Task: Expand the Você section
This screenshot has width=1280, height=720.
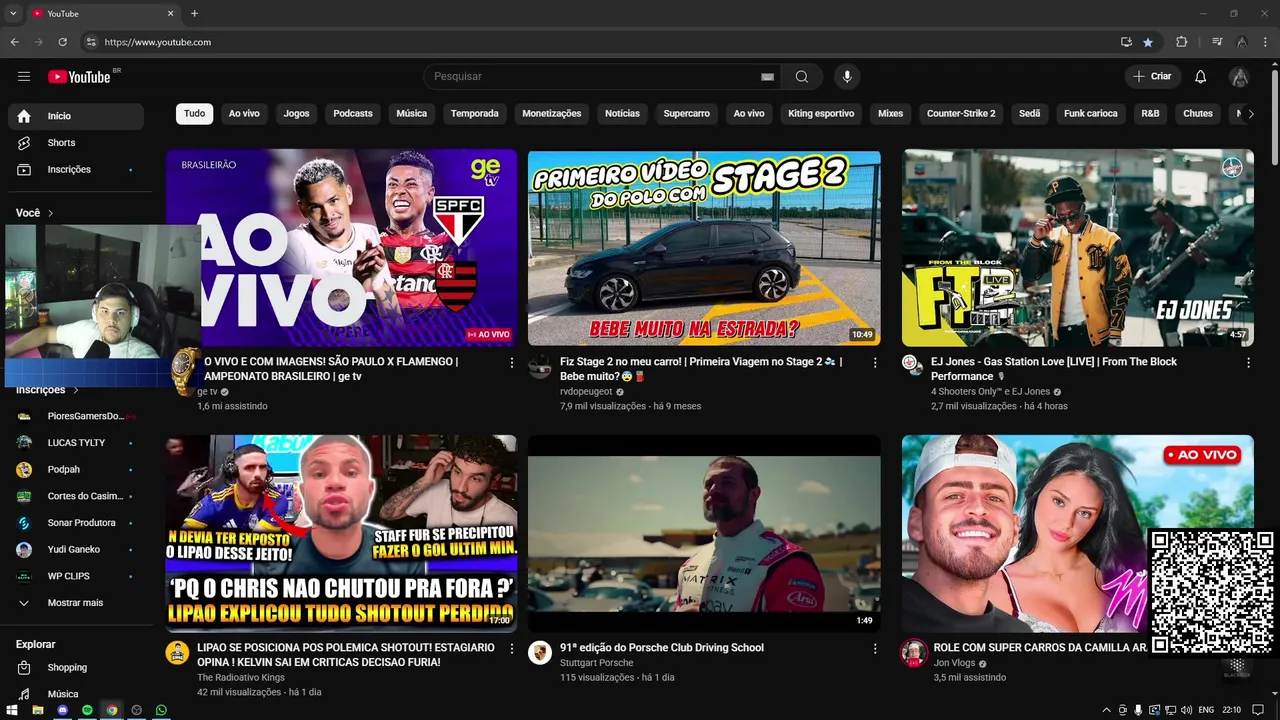Action: [x=35, y=213]
